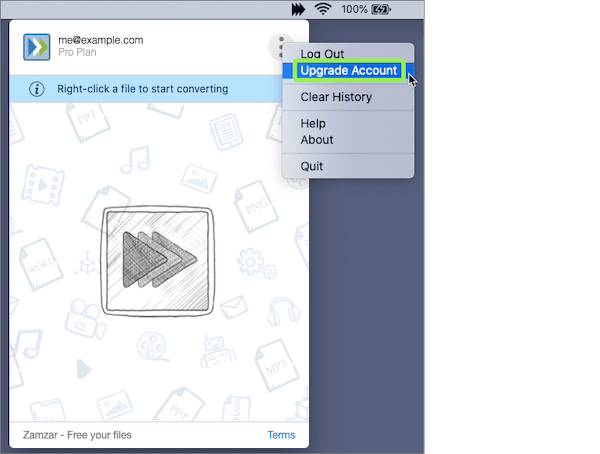Click the large sketched fast-forward Zamzar logo
Viewport: 600px width, 454px height.
click(x=157, y=261)
